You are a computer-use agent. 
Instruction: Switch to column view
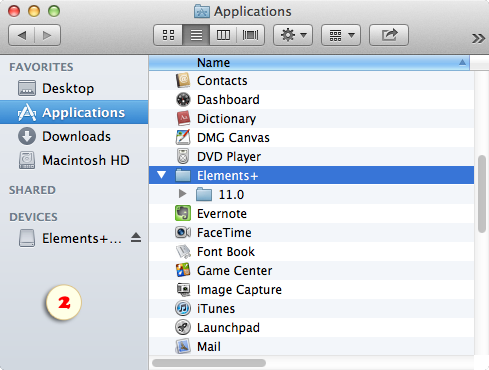pos(223,35)
